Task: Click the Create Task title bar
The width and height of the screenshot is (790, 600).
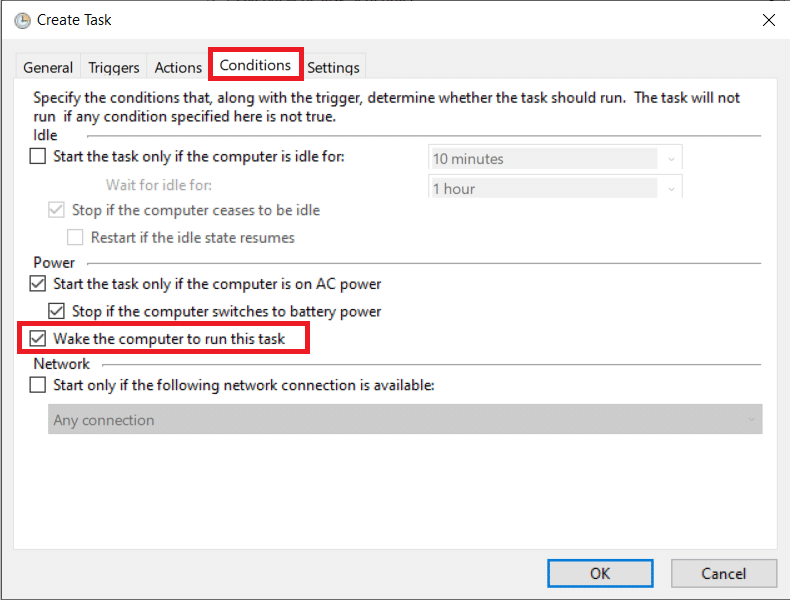Action: [x=400, y=20]
